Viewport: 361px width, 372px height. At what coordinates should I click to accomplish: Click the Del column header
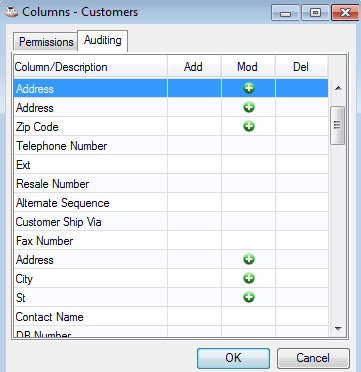point(301,67)
